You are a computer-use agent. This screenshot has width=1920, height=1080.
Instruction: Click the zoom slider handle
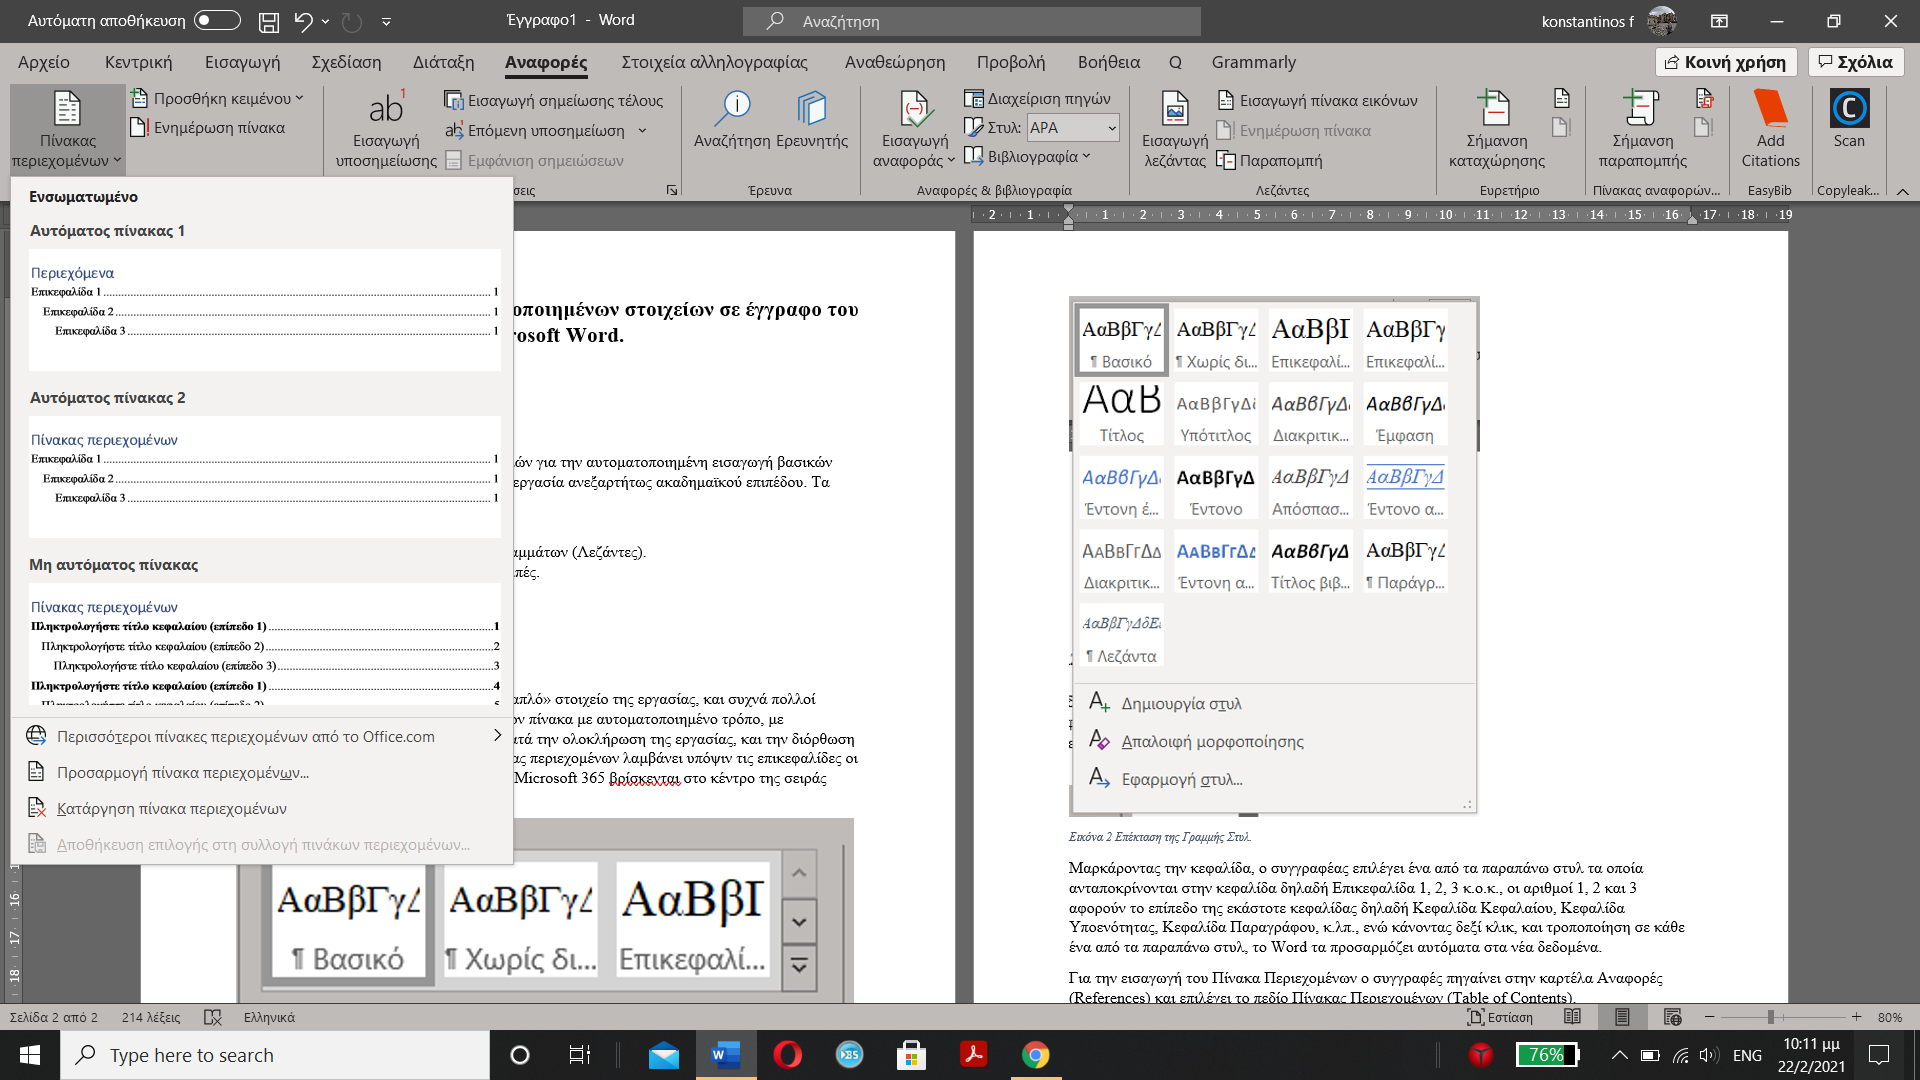tap(1770, 1017)
